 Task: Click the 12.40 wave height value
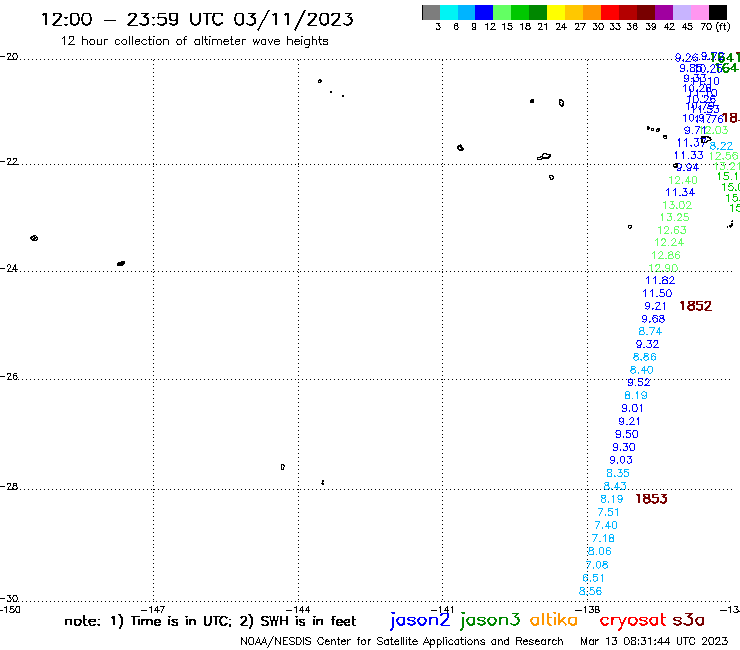coord(683,180)
